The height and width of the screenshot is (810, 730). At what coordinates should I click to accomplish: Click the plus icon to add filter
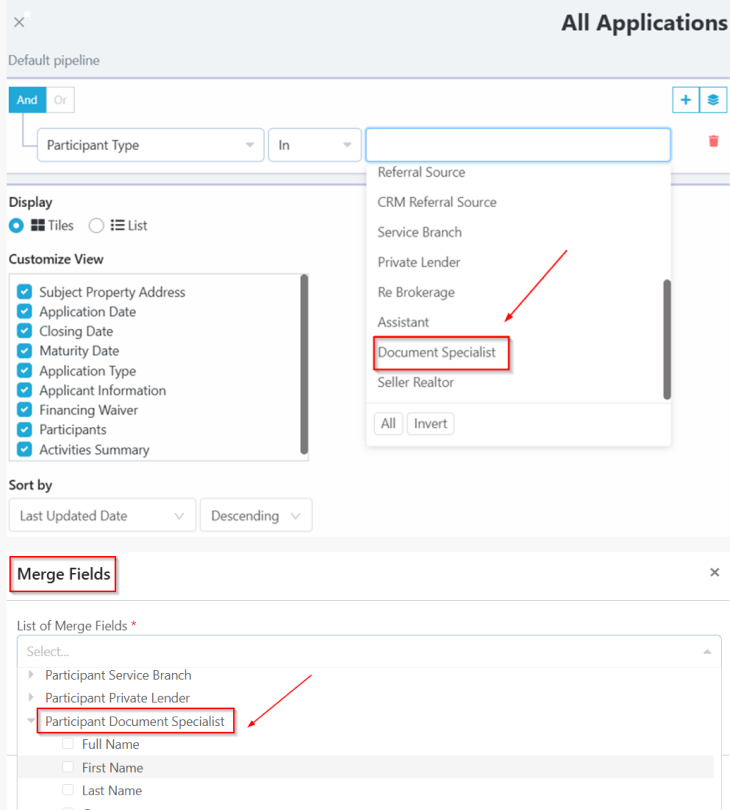(x=685, y=100)
